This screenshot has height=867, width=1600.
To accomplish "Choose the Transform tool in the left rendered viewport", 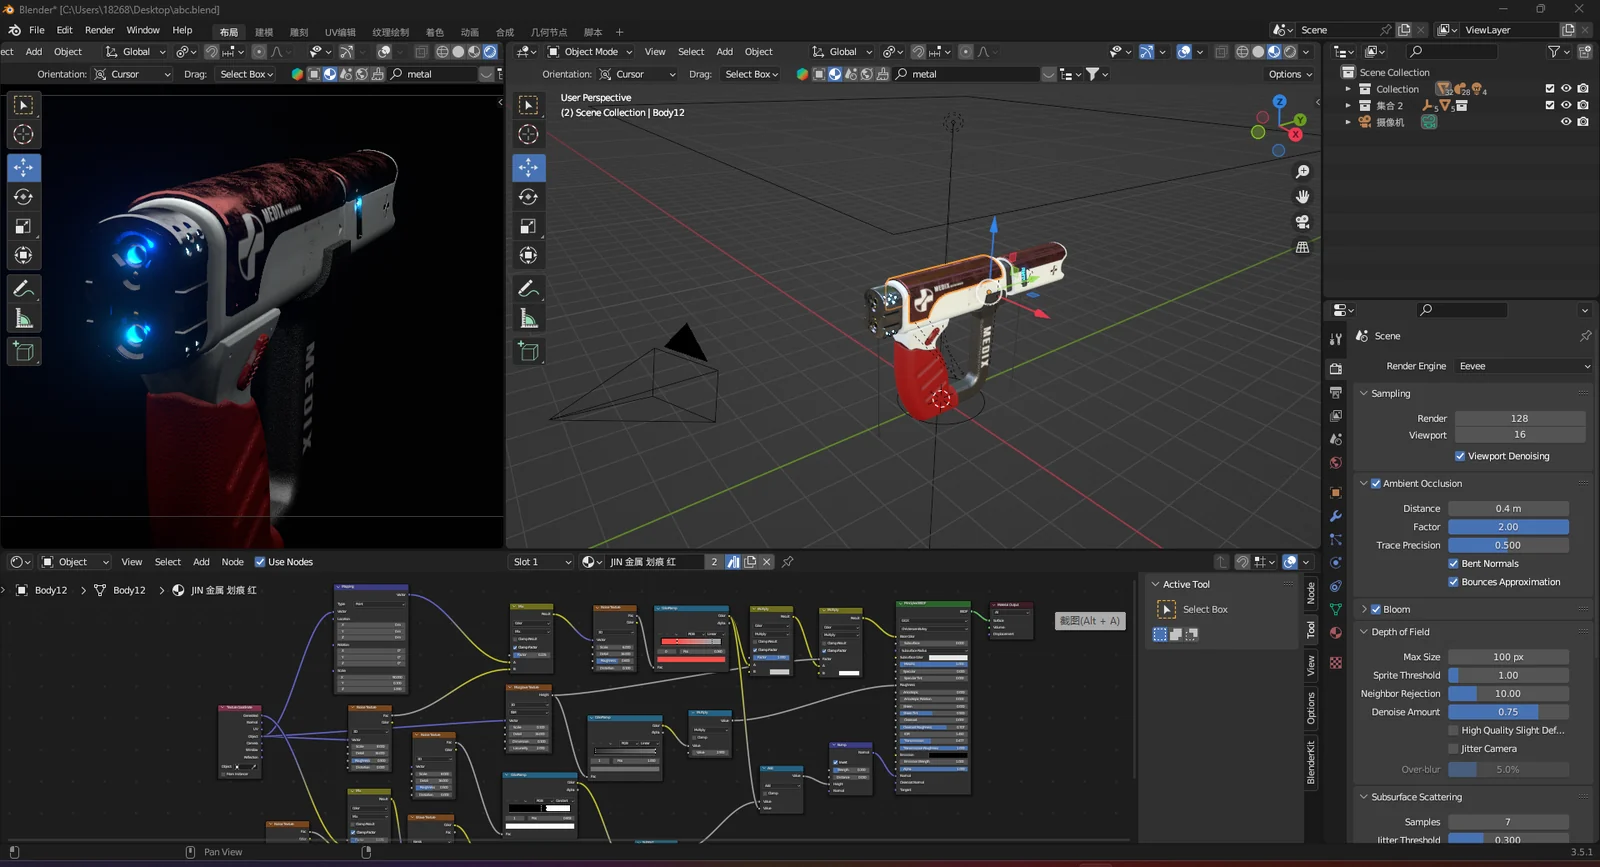I will click(24, 256).
